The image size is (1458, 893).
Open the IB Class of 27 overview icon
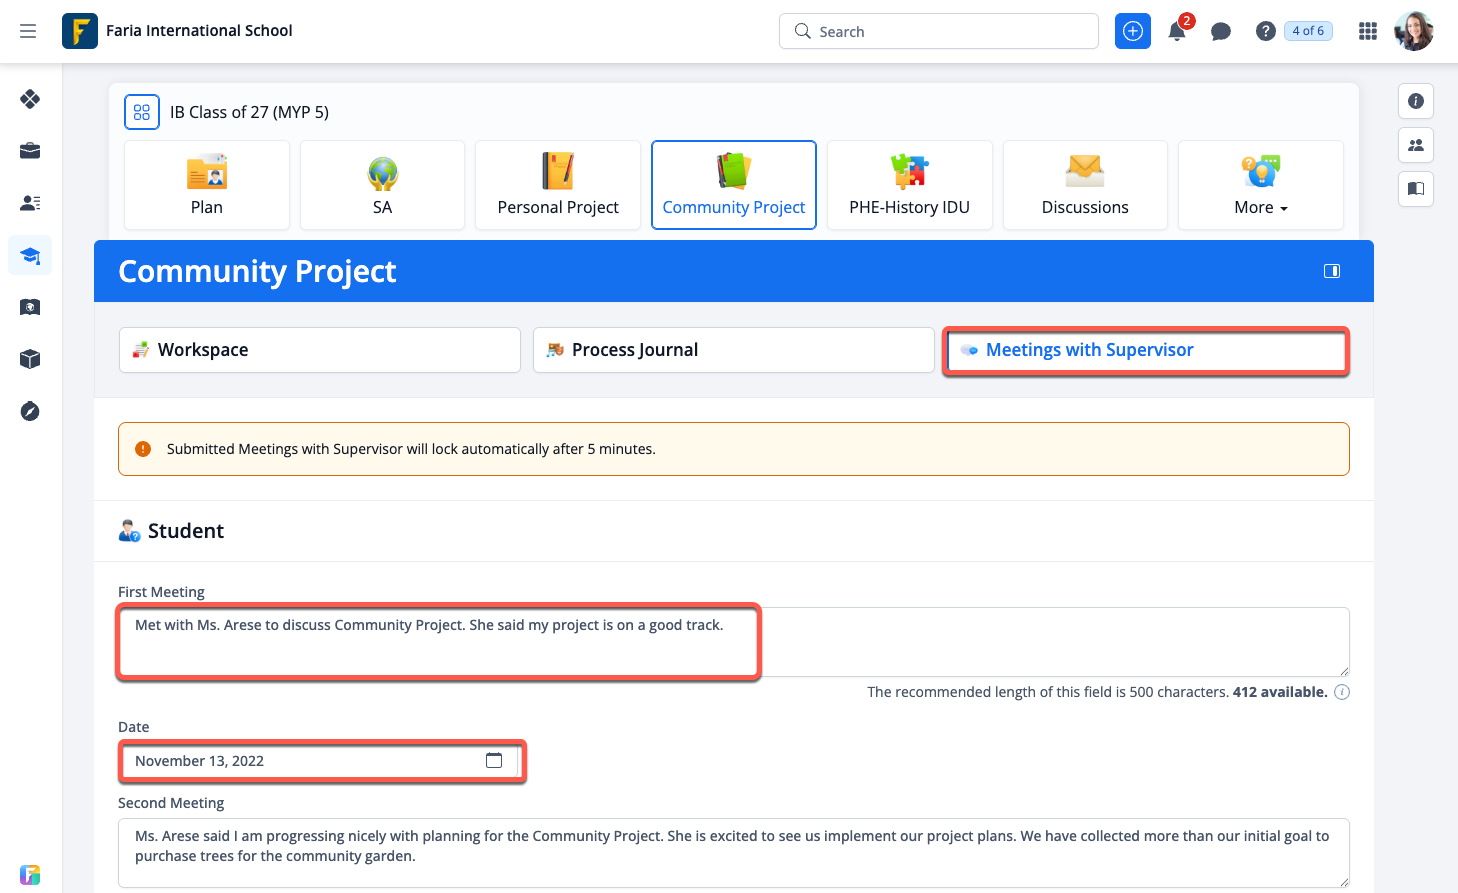click(142, 112)
